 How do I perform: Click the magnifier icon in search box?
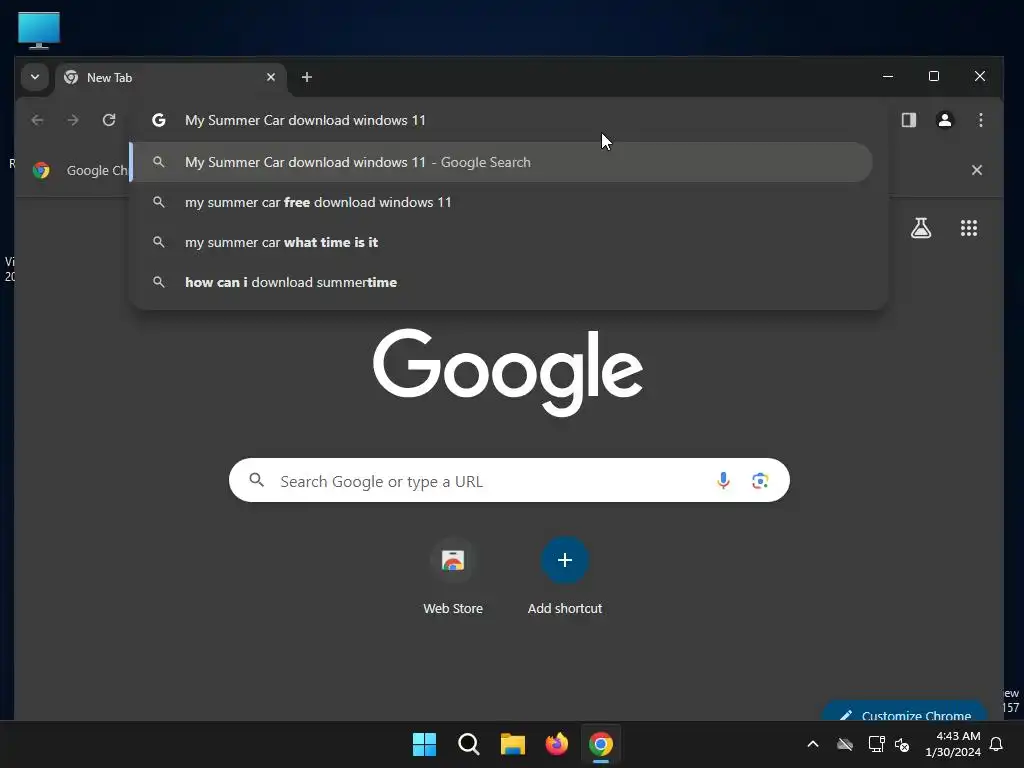click(x=257, y=481)
